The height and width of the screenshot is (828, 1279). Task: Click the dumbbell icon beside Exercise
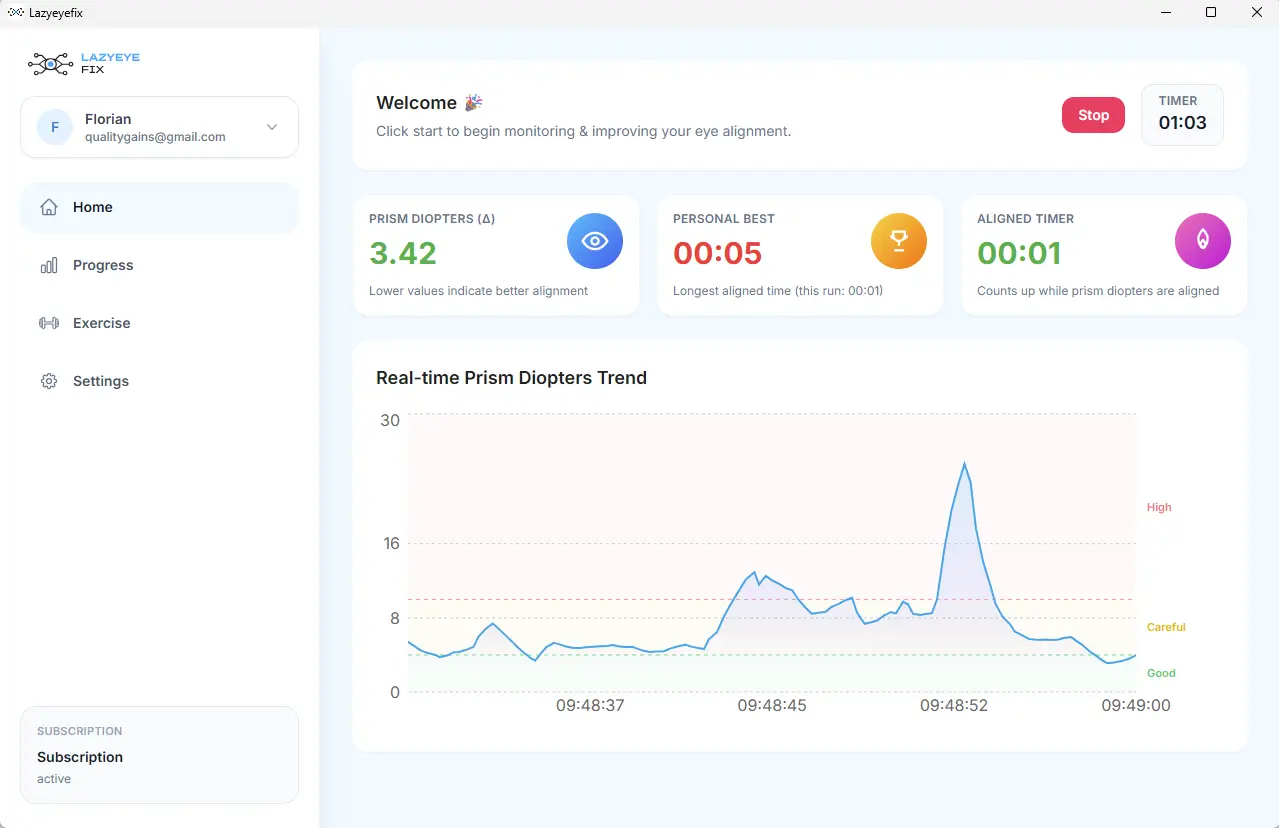[48, 323]
